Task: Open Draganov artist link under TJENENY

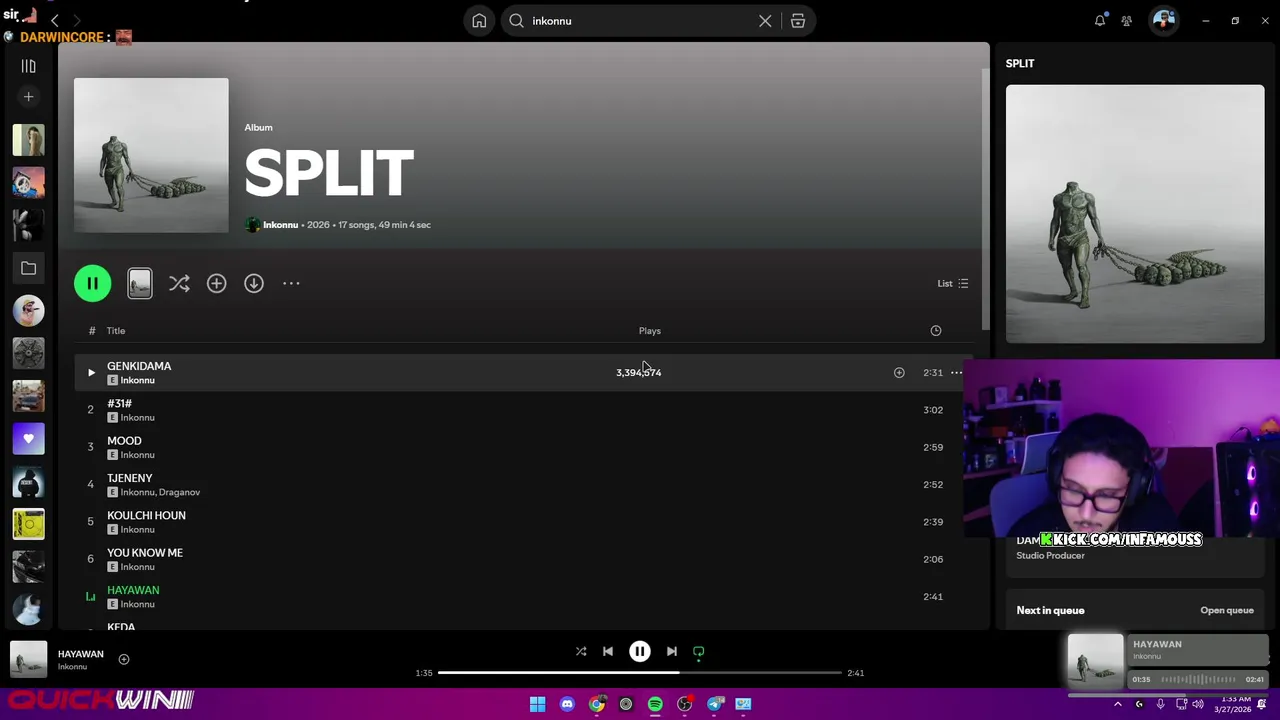Action: click(x=180, y=492)
